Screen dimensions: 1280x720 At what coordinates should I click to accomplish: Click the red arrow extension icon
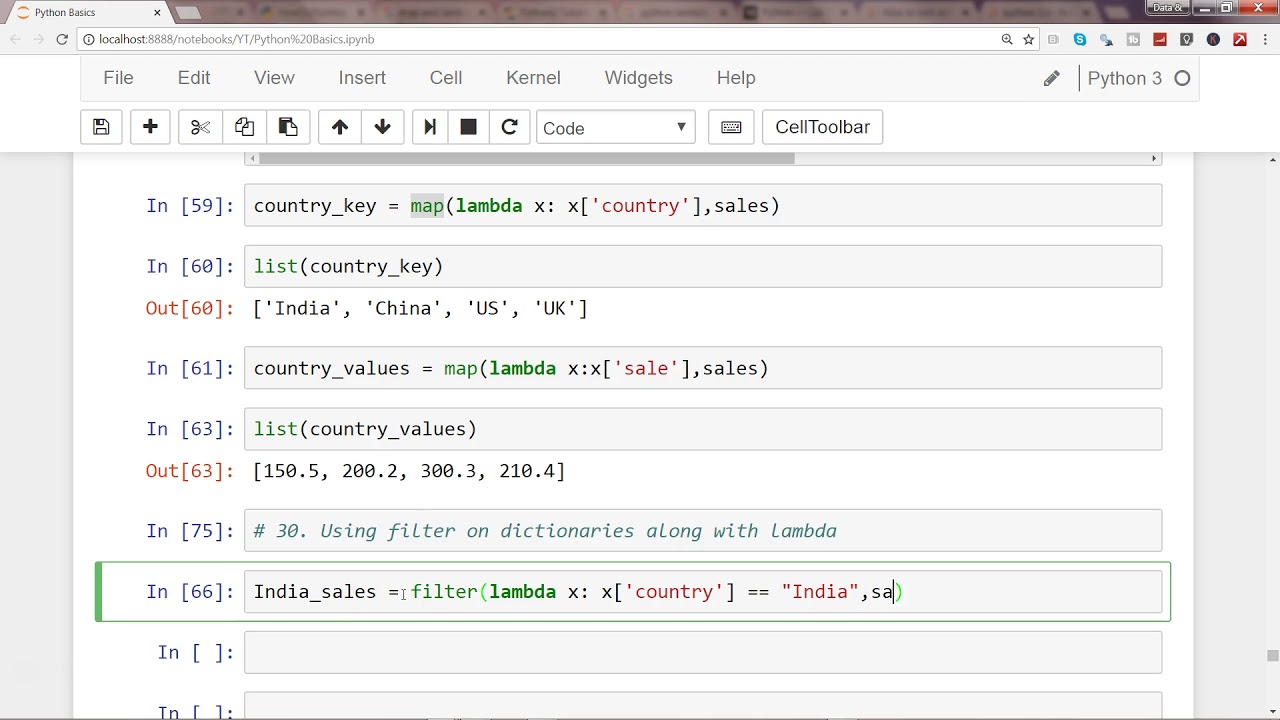[x=1240, y=39]
